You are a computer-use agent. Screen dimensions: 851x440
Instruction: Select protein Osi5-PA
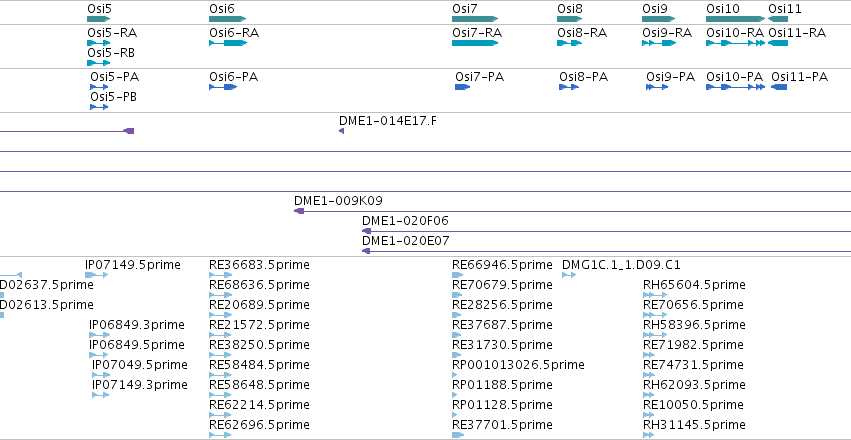pyautogui.click(x=99, y=87)
